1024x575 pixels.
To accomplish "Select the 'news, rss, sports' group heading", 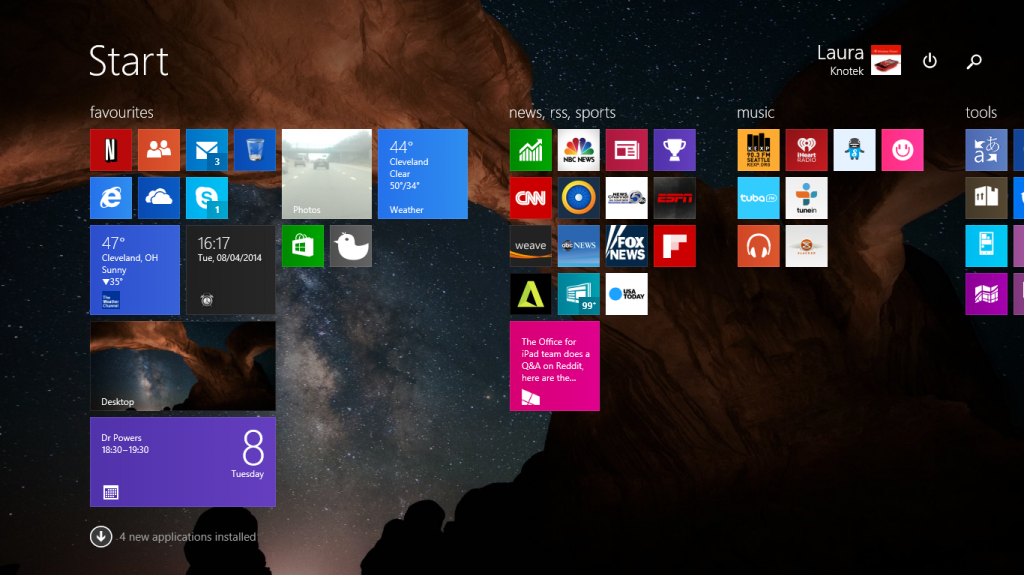I will click(562, 112).
